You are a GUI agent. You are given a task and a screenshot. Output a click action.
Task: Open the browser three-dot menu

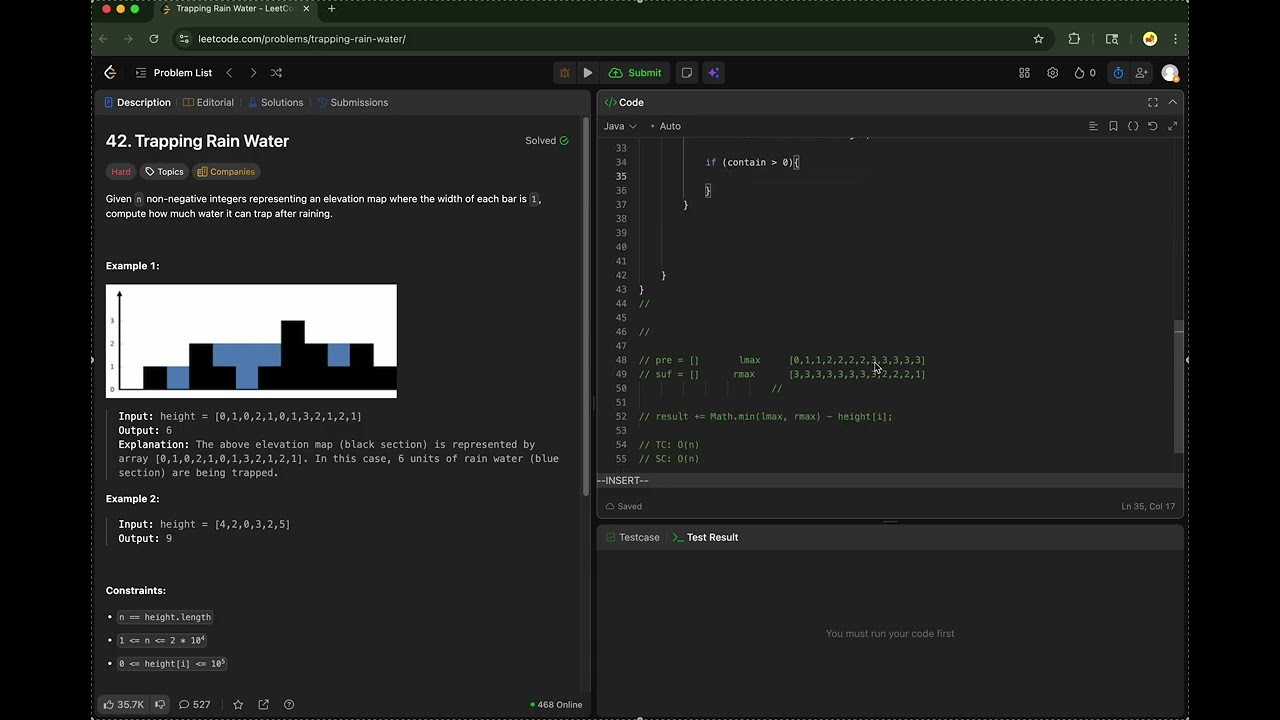(x=1175, y=39)
